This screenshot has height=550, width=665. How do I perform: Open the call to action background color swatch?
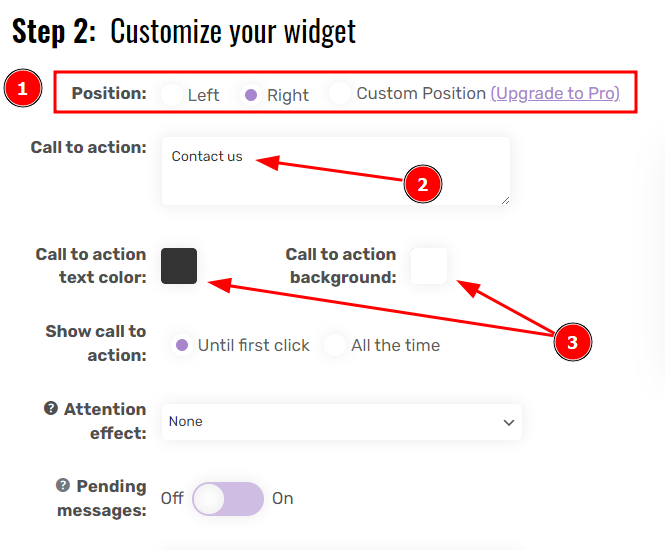pos(429,266)
